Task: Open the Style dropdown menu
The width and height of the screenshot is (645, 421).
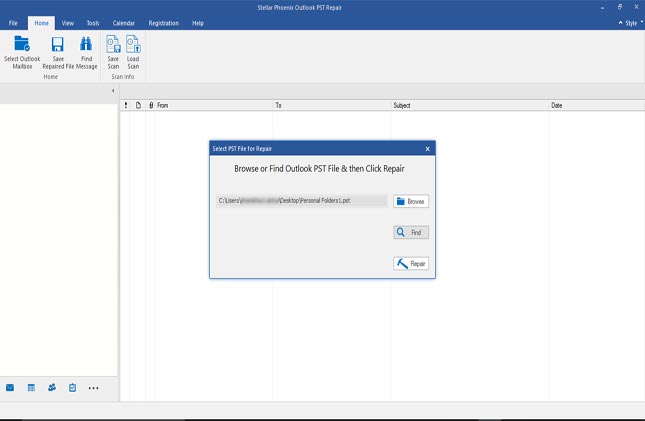Action: [x=630, y=22]
